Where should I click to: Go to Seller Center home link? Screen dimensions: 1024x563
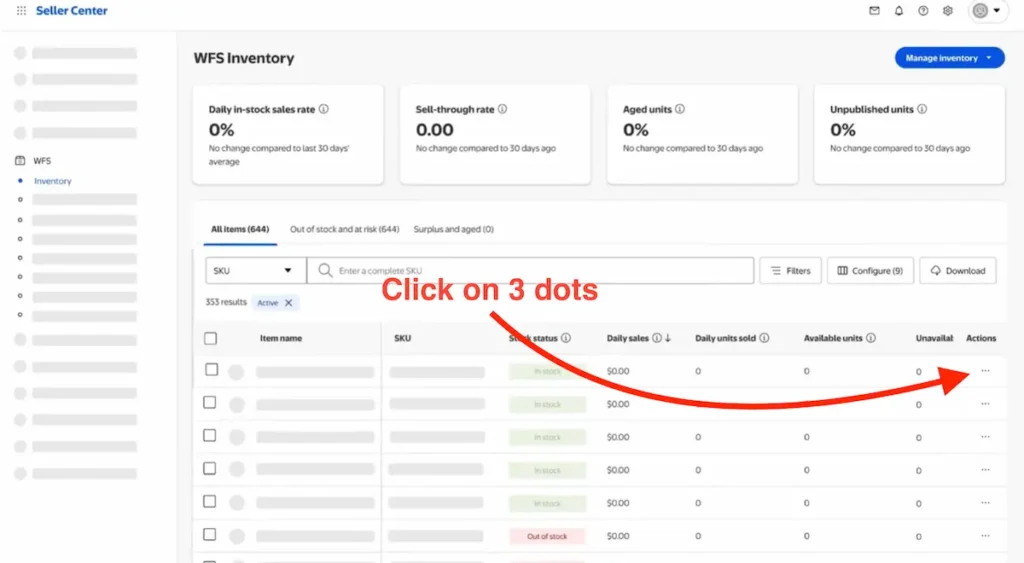point(72,10)
